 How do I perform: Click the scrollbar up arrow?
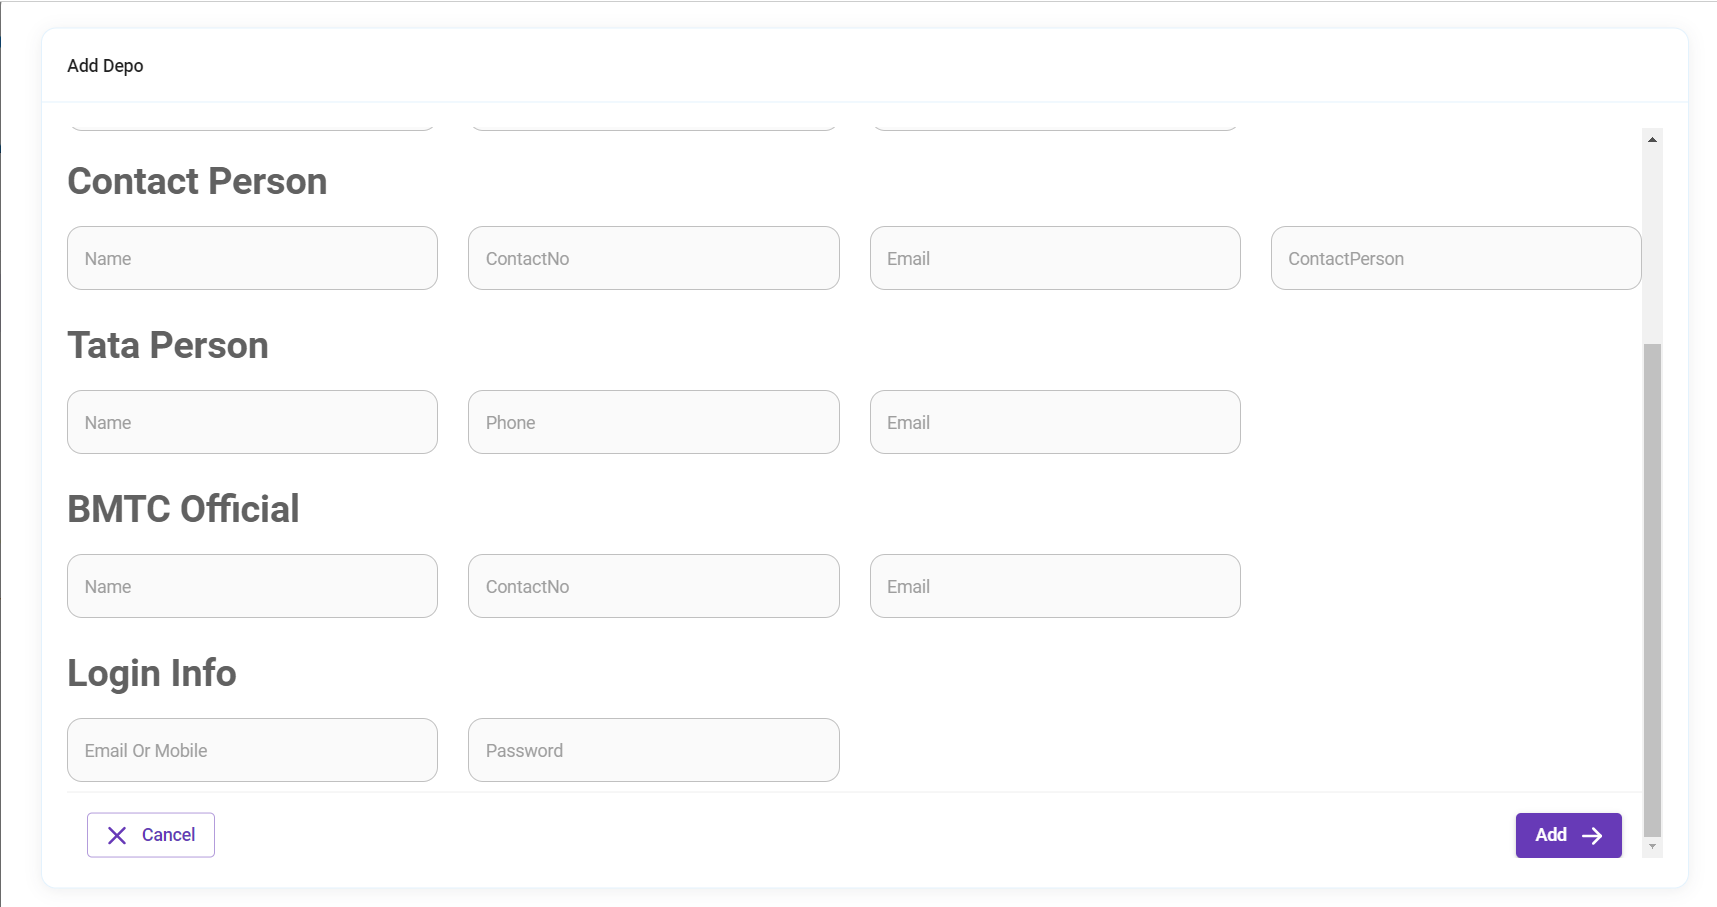coord(1652,140)
